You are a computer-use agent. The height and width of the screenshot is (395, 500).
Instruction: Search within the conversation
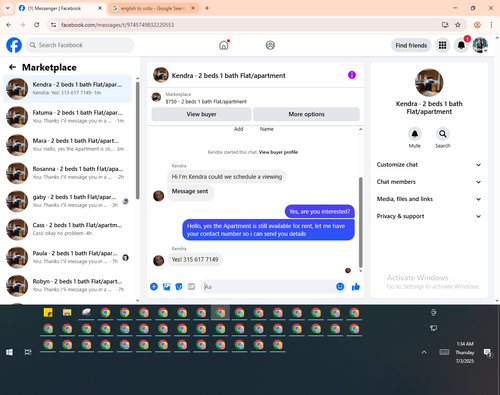tap(443, 134)
